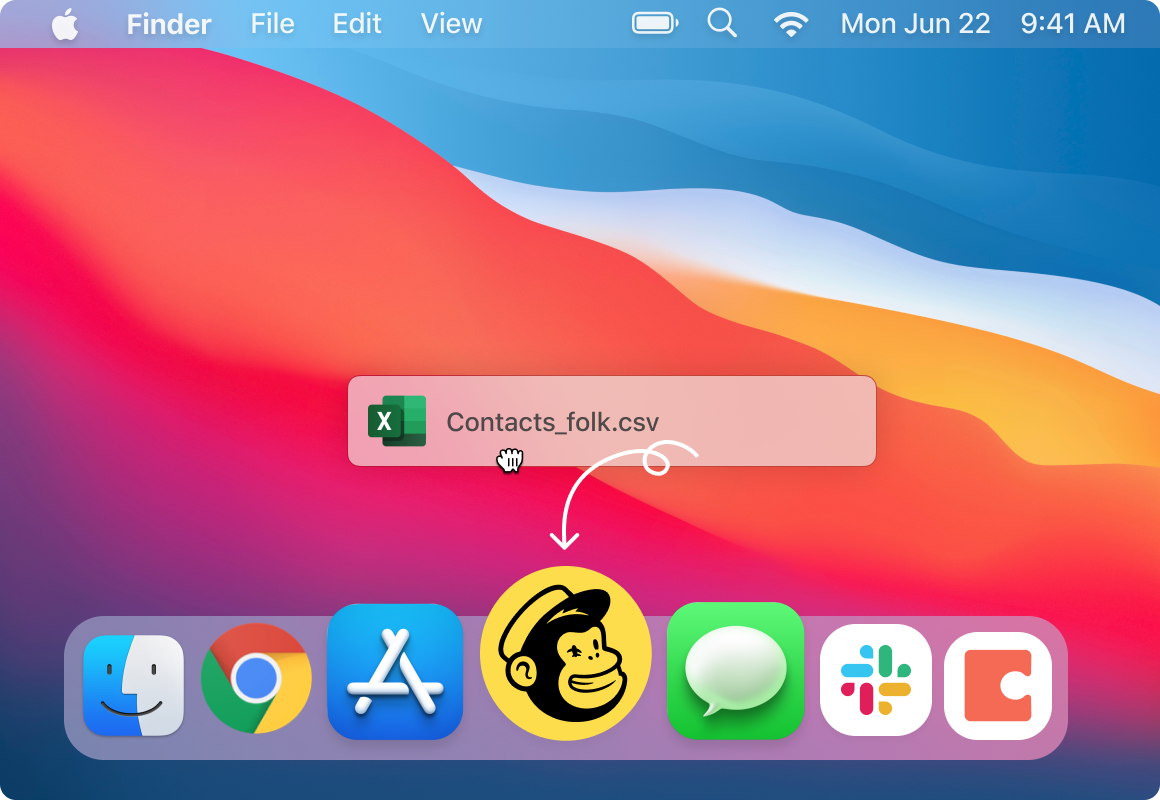
Task: Click the 9:41 AM clock
Action: coord(1073,24)
